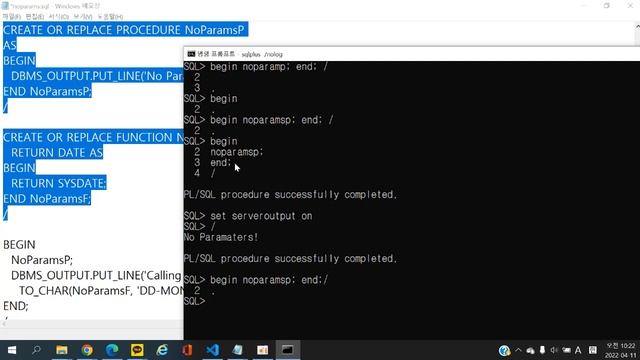Click 'No Paramaters!' output in the console

tap(221, 237)
